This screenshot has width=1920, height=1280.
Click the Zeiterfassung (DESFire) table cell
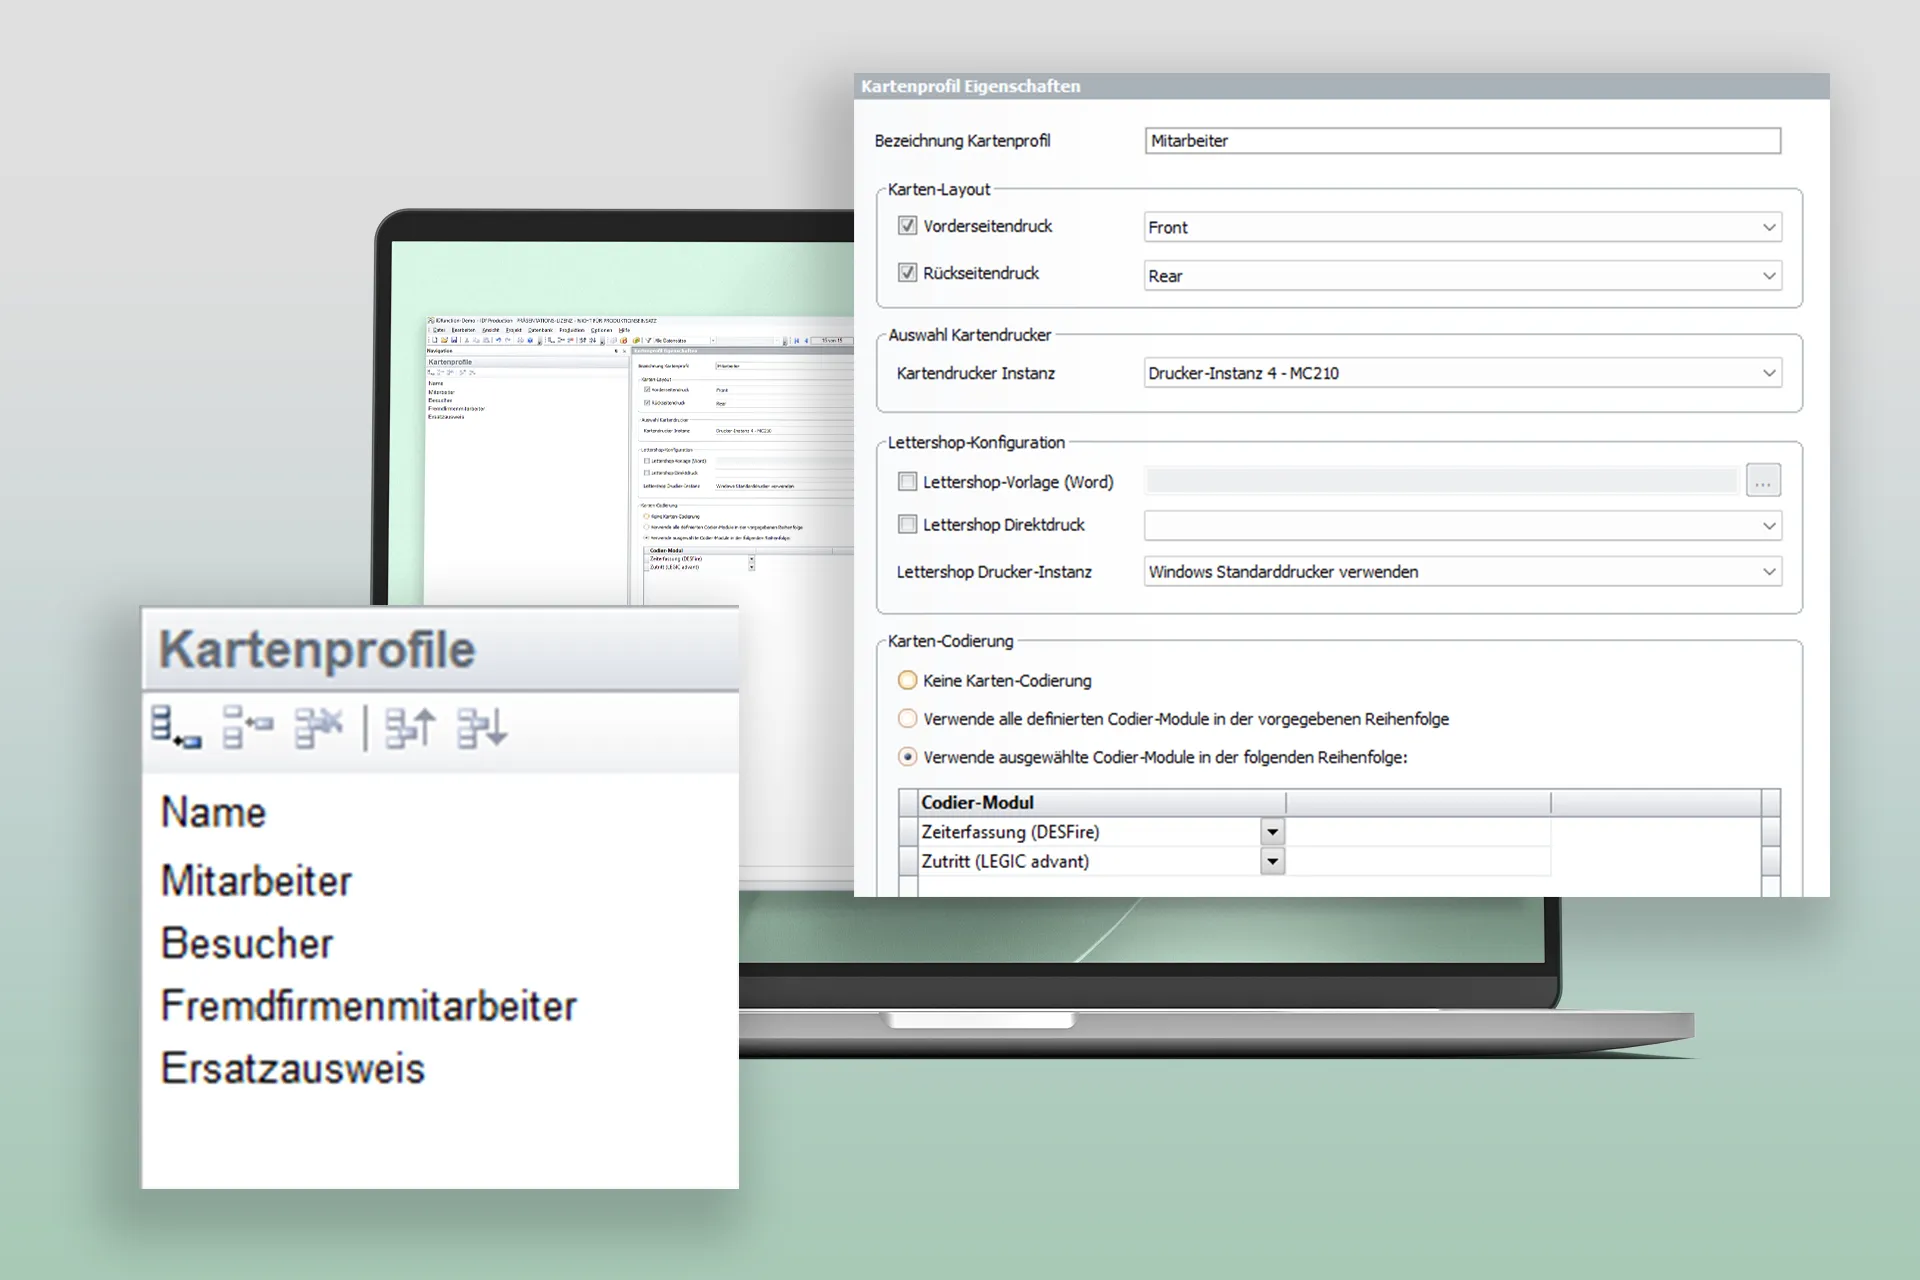pyautogui.click(x=1090, y=832)
